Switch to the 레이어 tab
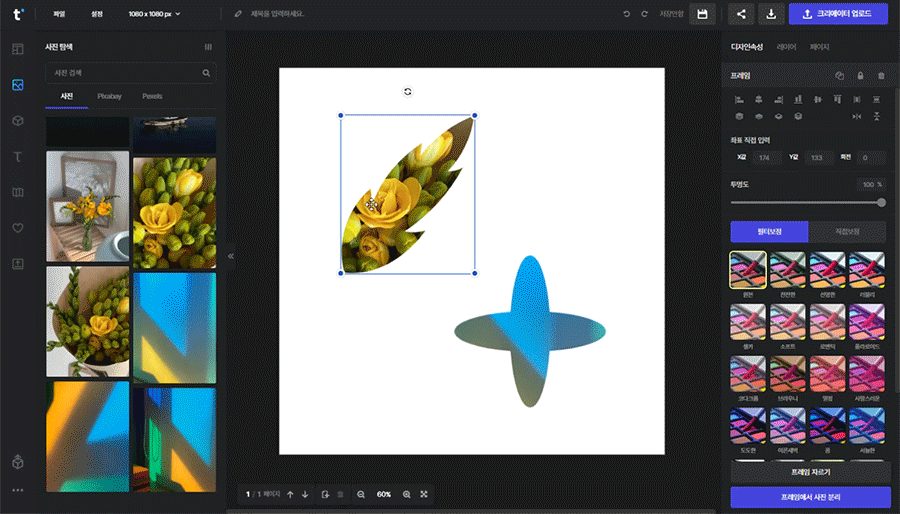The image size is (900, 514). point(787,47)
